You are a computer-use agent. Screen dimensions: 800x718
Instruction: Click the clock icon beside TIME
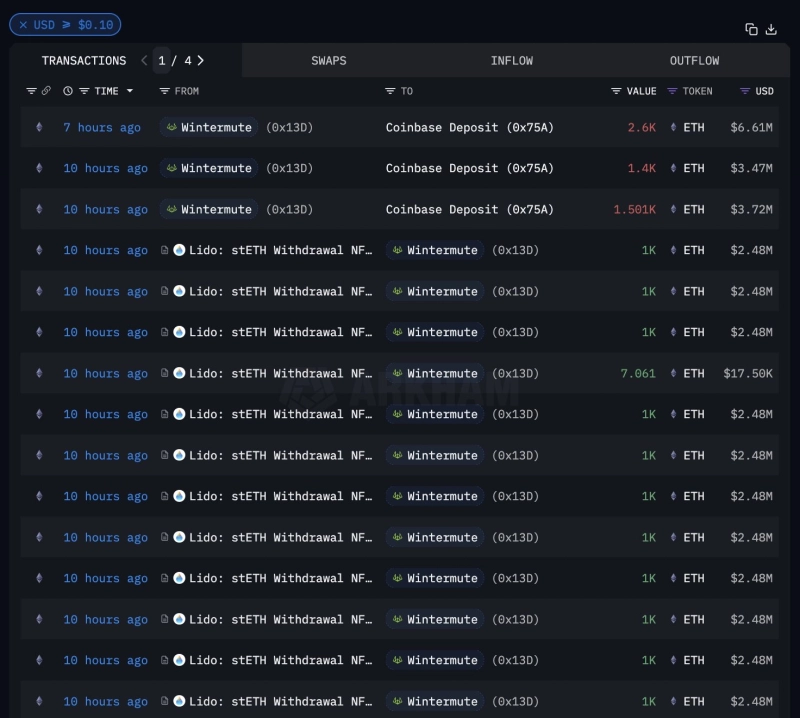click(x=68, y=91)
